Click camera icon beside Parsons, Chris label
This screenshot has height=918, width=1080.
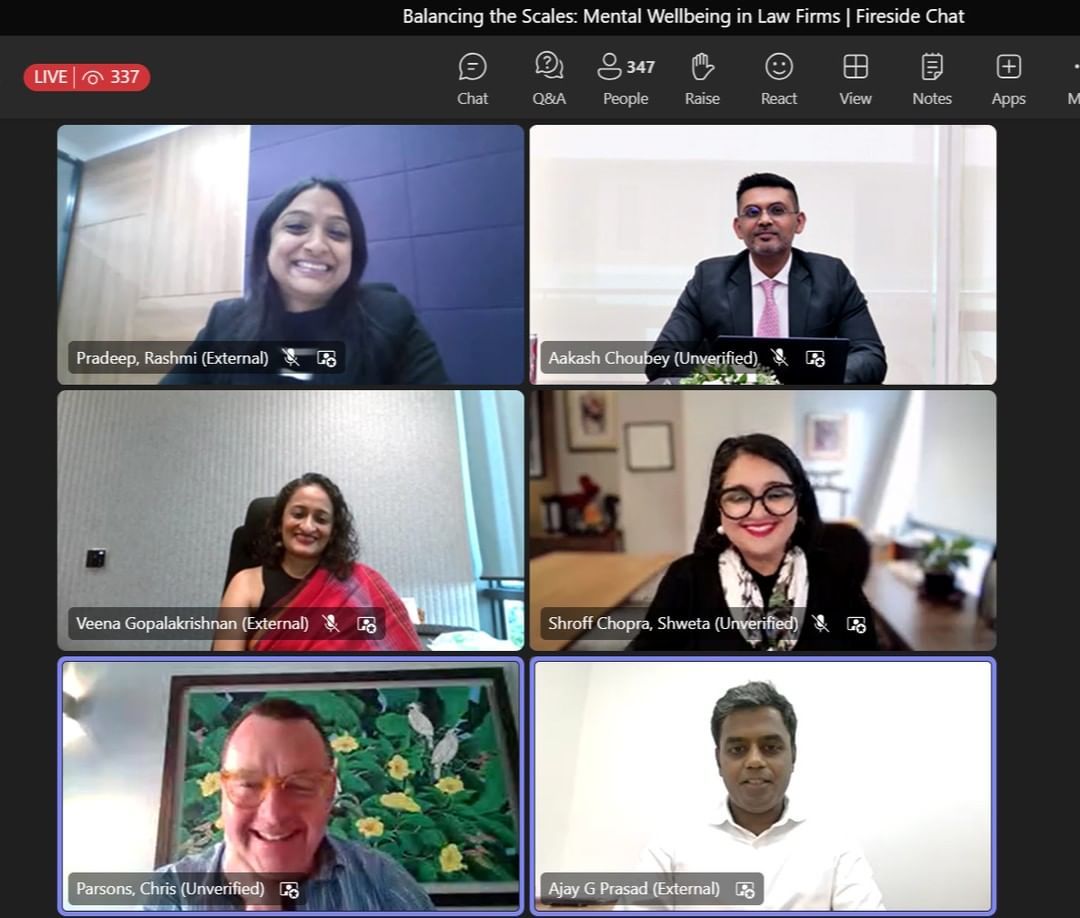tap(289, 889)
